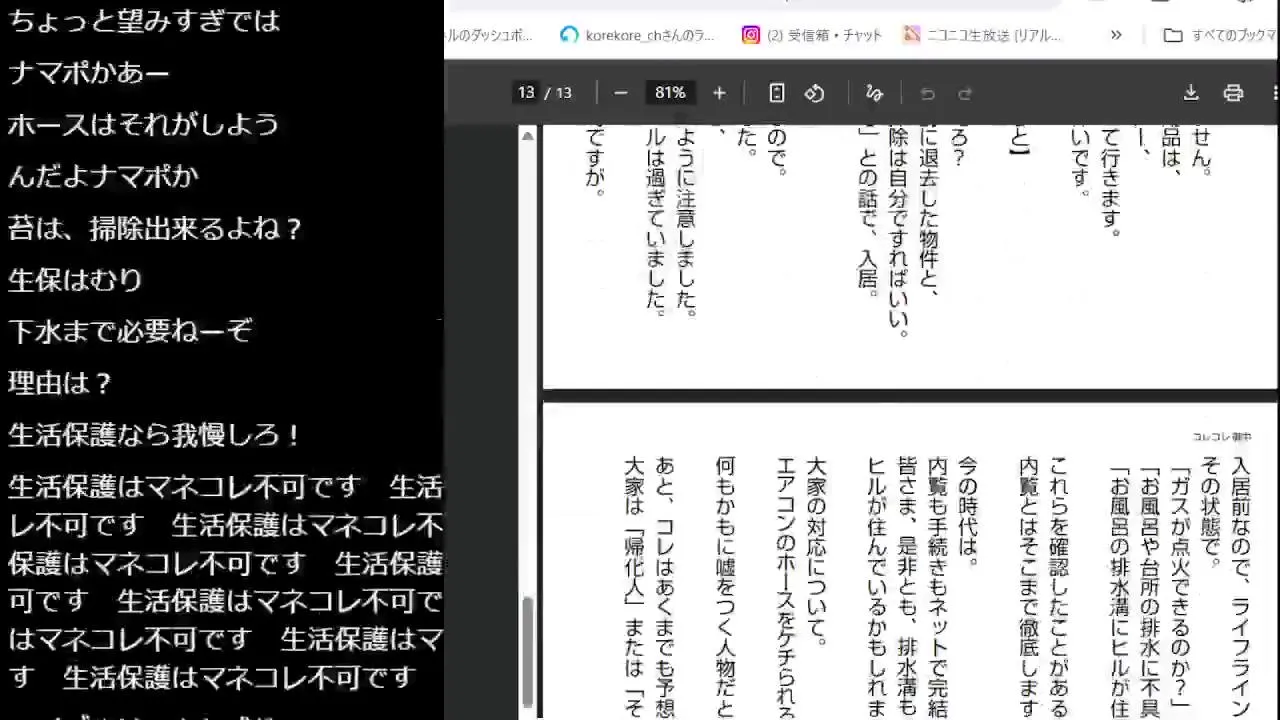Click the comment 苔は、掃除出来るよね？
The image size is (1280, 720).
(x=156, y=229)
